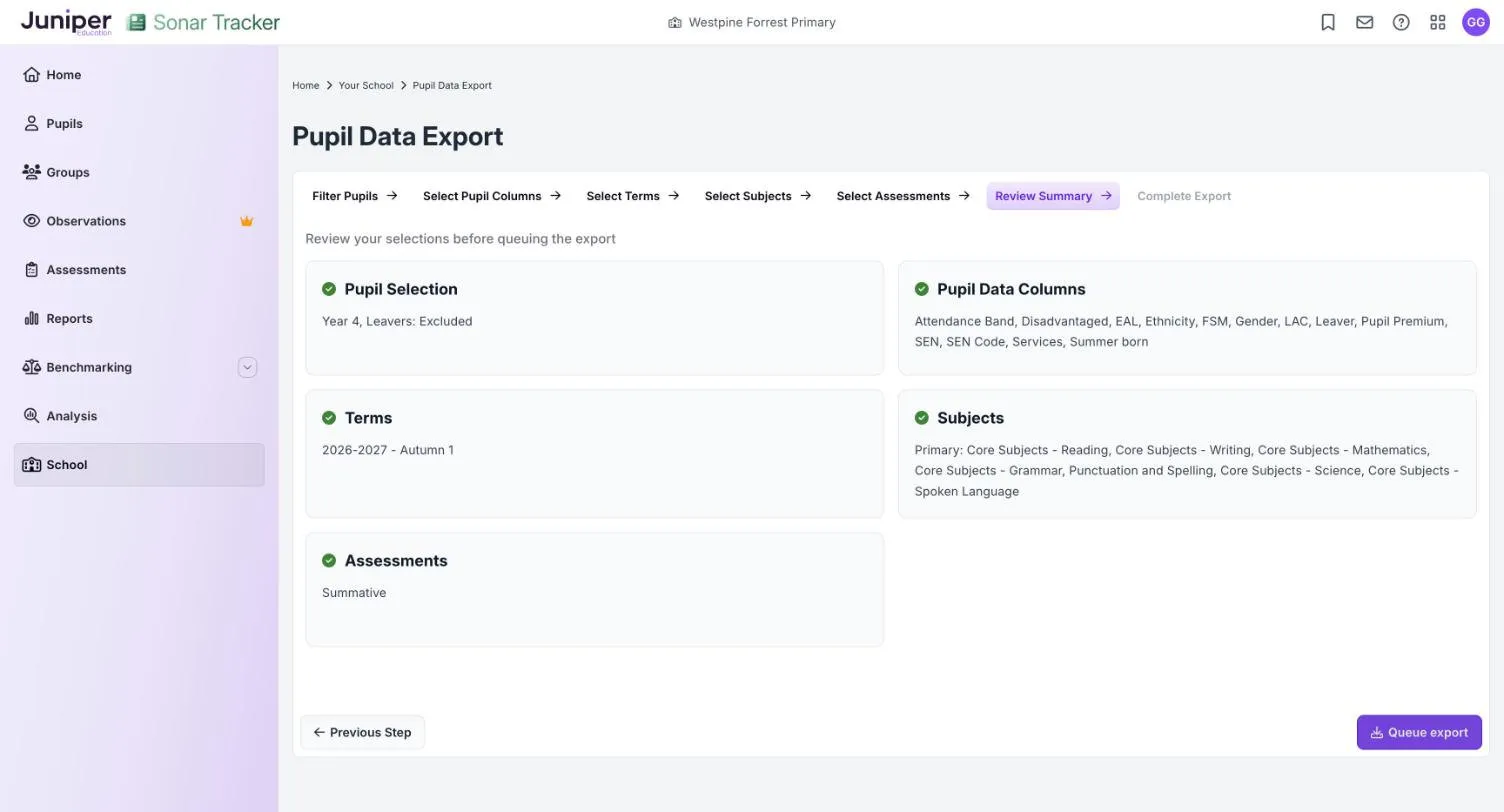Click the Queue export button
1504x812 pixels.
click(1419, 733)
